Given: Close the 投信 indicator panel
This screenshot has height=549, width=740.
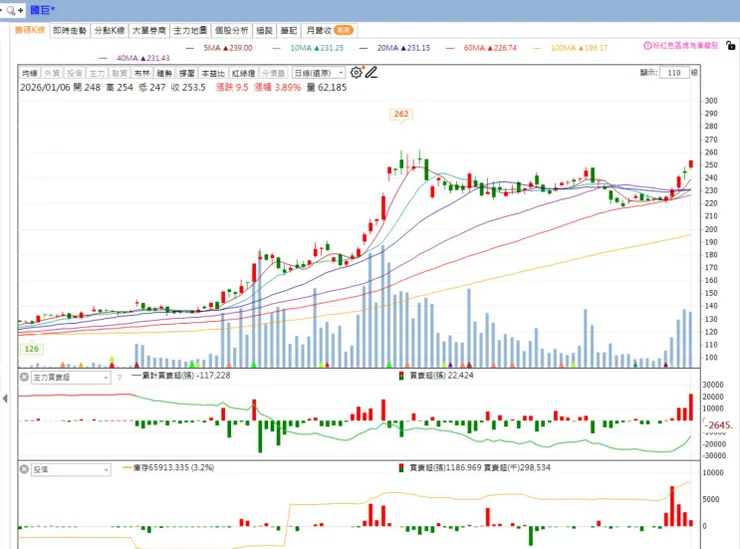Looking at the screenshot, I should click(24, 469).
